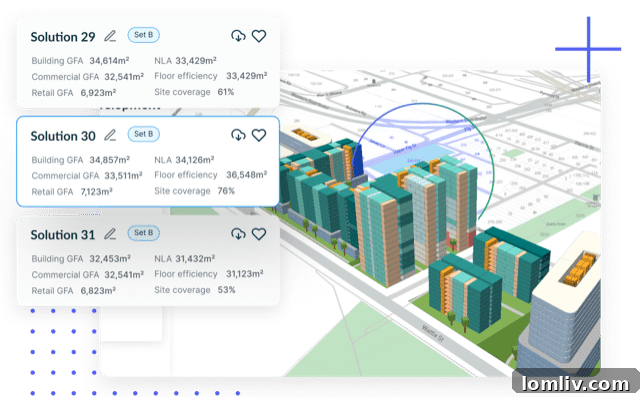Click Building GFA value 32,453m²

click(110, 259)
